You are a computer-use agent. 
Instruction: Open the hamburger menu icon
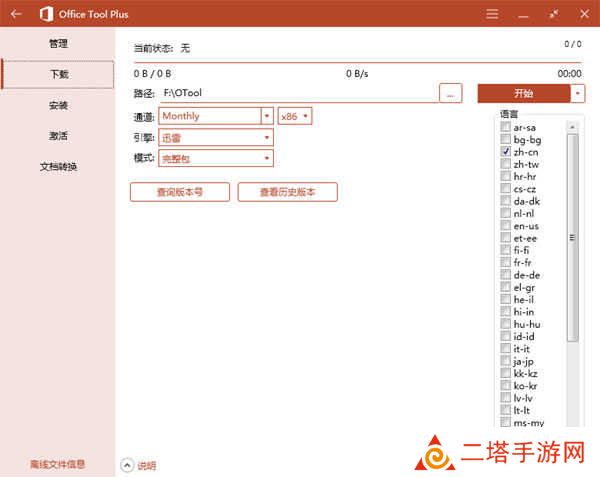coord(492,14)
